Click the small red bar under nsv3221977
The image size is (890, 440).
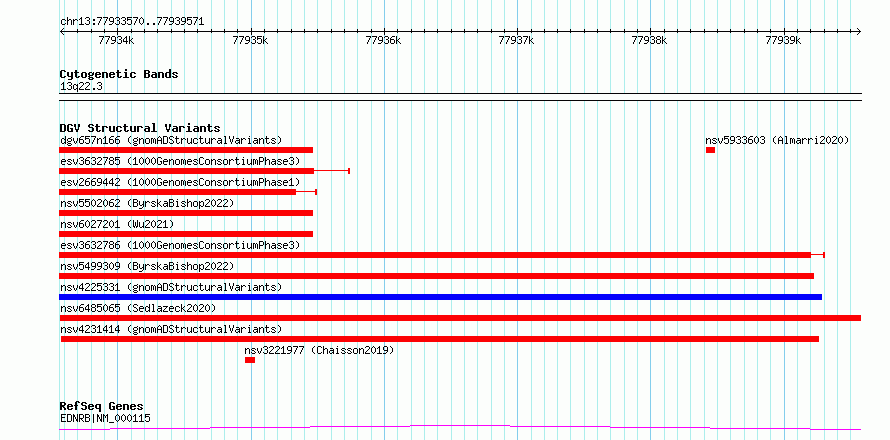[250, 360]
